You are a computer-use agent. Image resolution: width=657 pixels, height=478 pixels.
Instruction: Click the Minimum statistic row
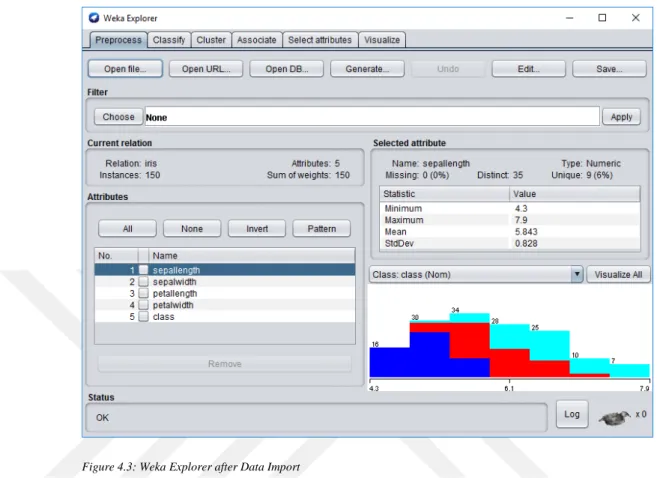[x=510, y=208]
